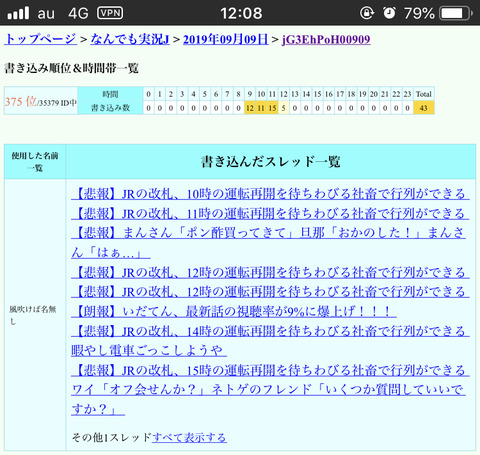Click the 375位 ranking cell

tap(41, 101)
